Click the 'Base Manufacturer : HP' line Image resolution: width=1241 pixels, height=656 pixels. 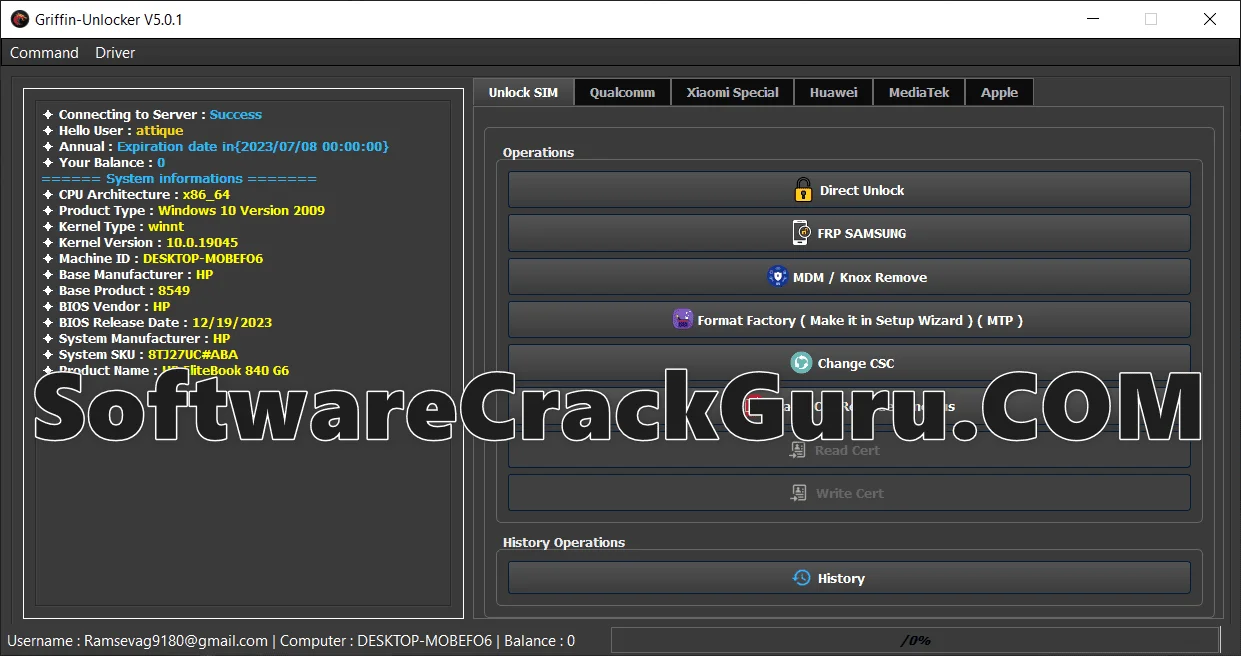point(128,275)
